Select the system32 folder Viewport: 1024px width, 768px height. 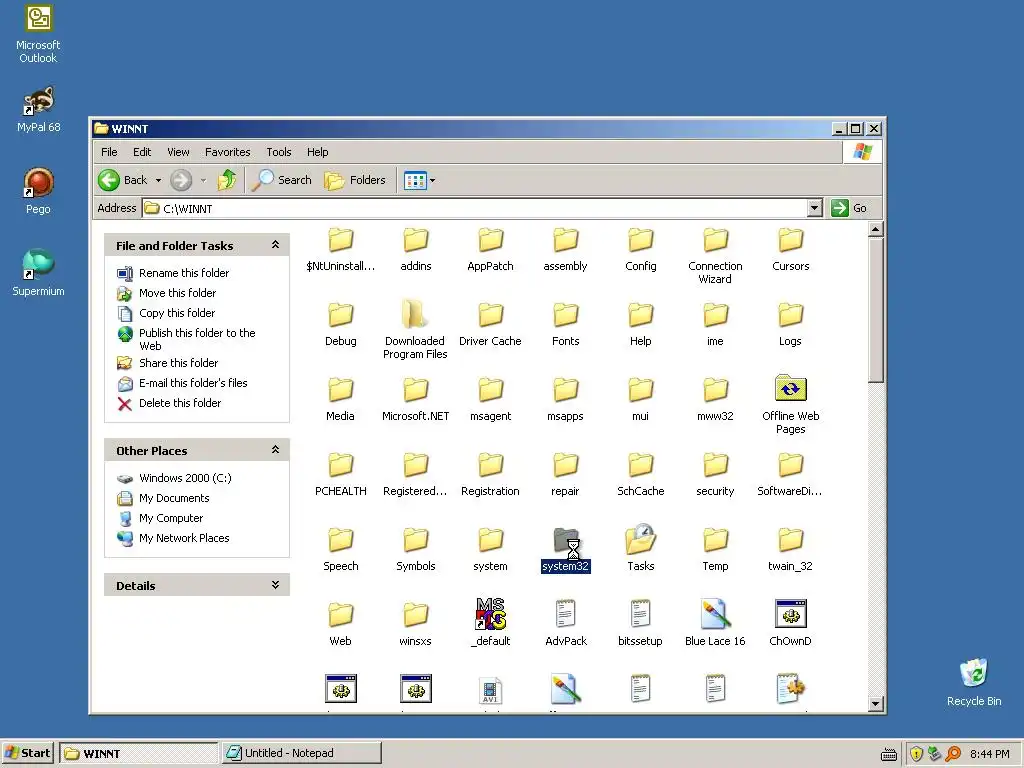point(566,549)
